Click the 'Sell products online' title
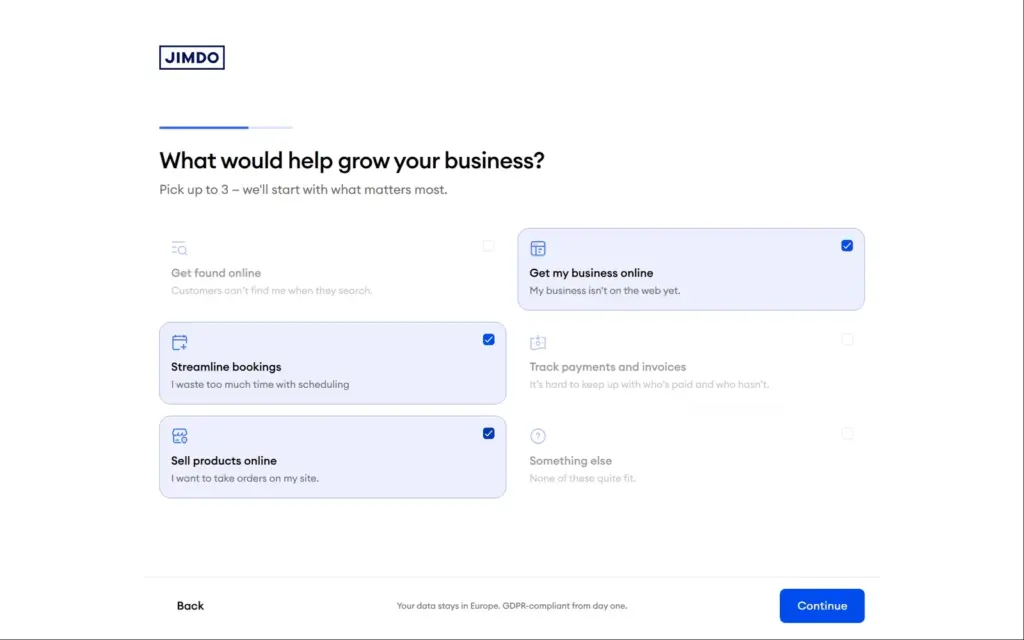 pyautogui.click(x=224, y=461)
